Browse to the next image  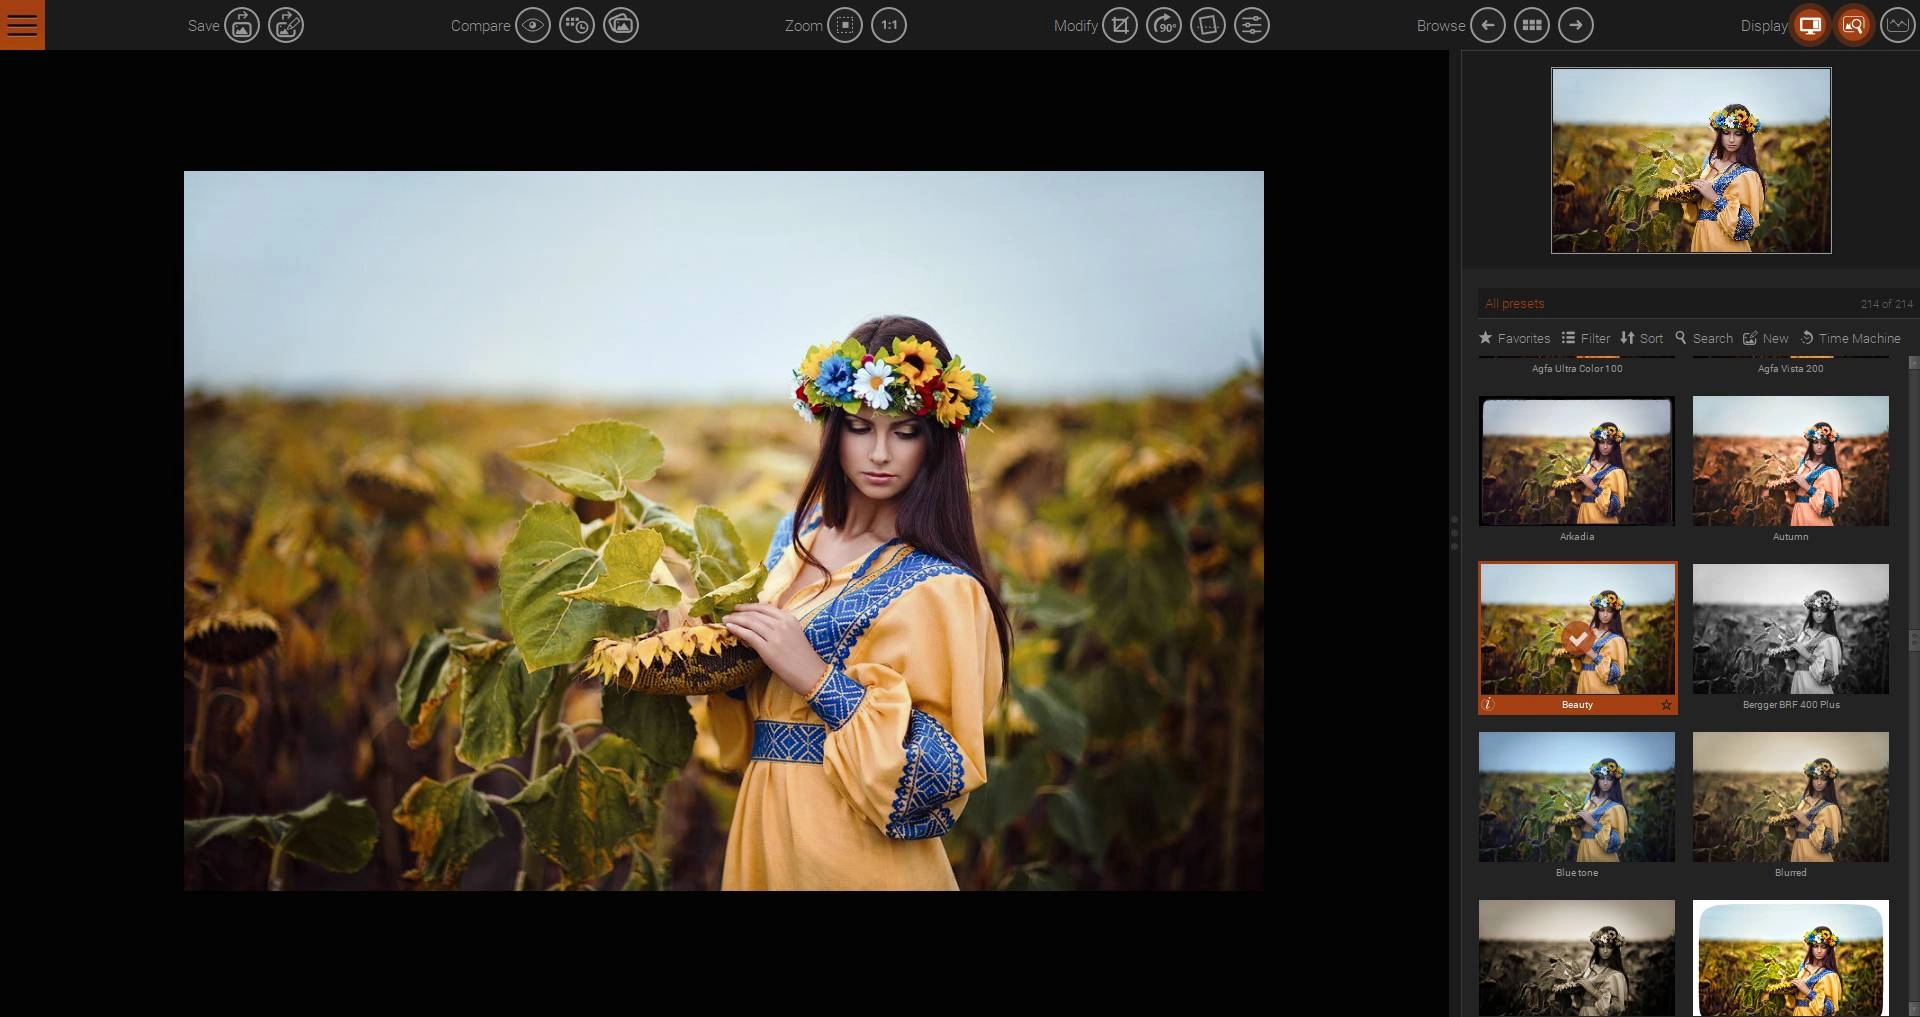click(1576, 25)
